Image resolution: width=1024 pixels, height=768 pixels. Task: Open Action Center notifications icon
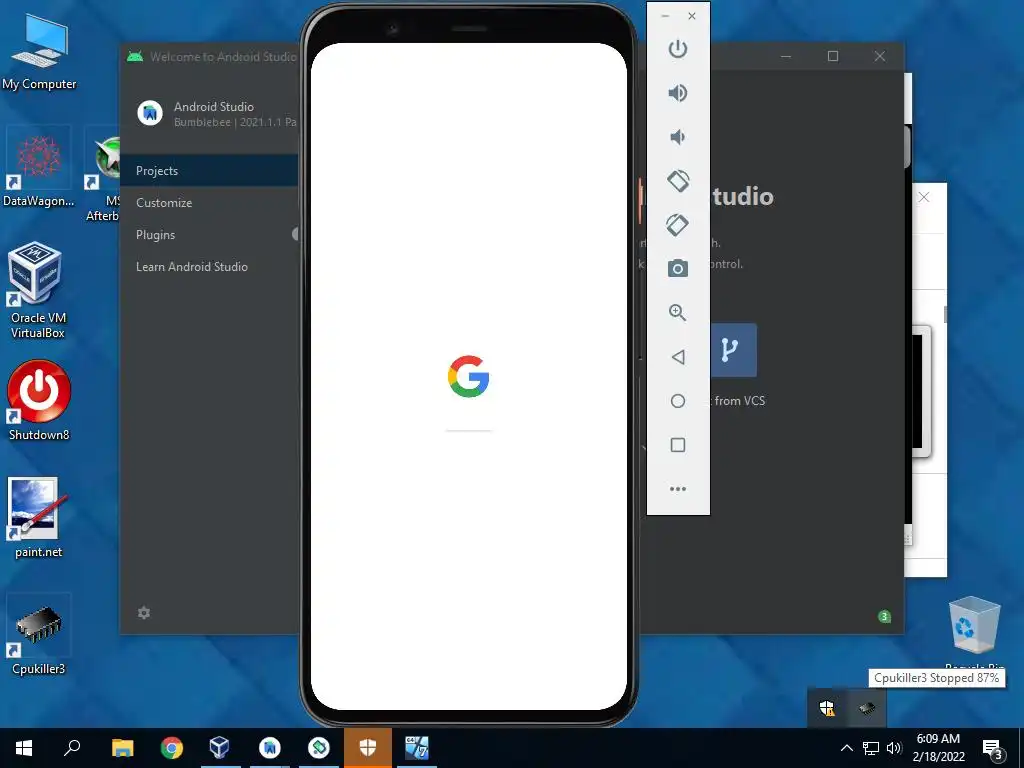click(993, 748)
